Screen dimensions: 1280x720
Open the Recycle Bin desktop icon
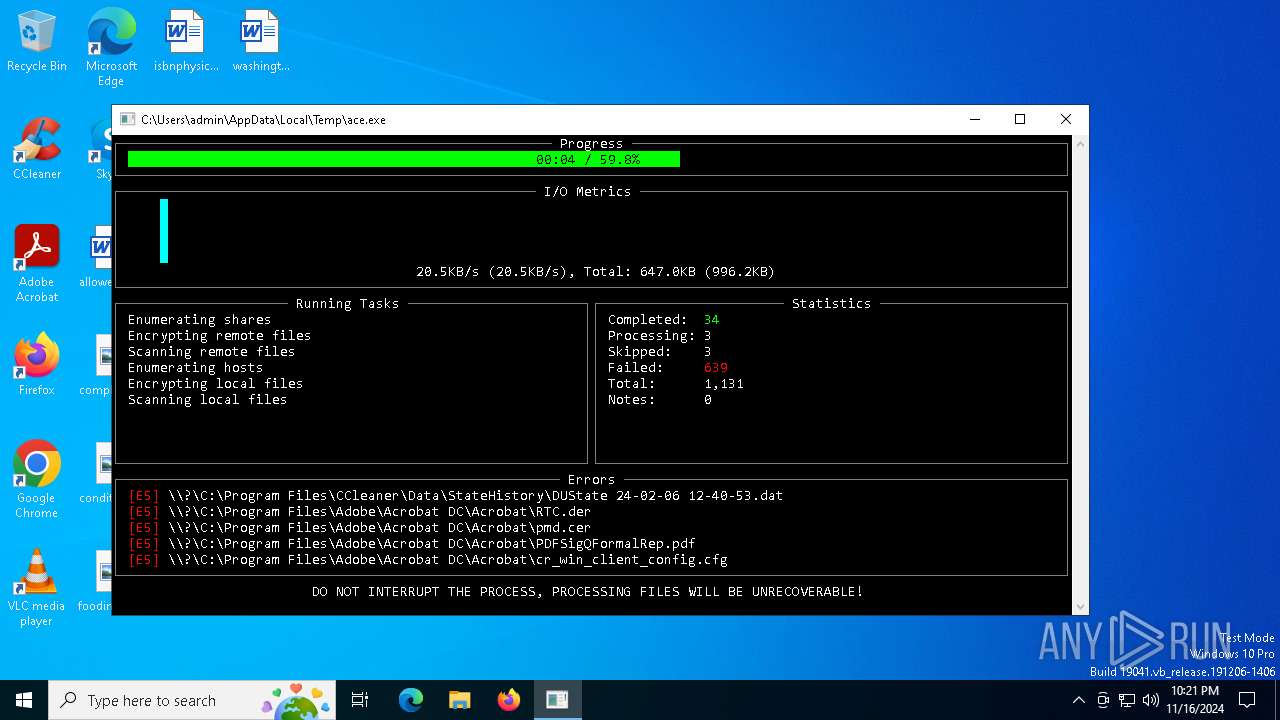[x=37, y=42]
